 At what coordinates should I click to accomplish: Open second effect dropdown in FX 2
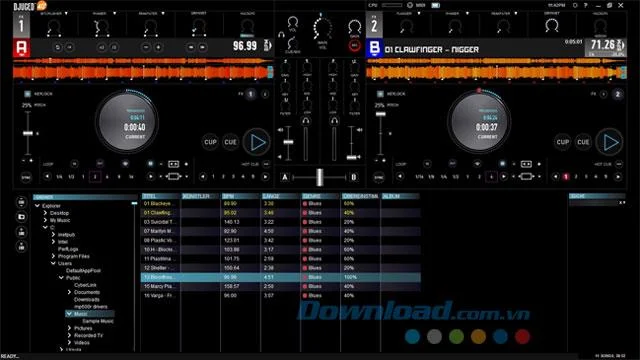point(467,13)
